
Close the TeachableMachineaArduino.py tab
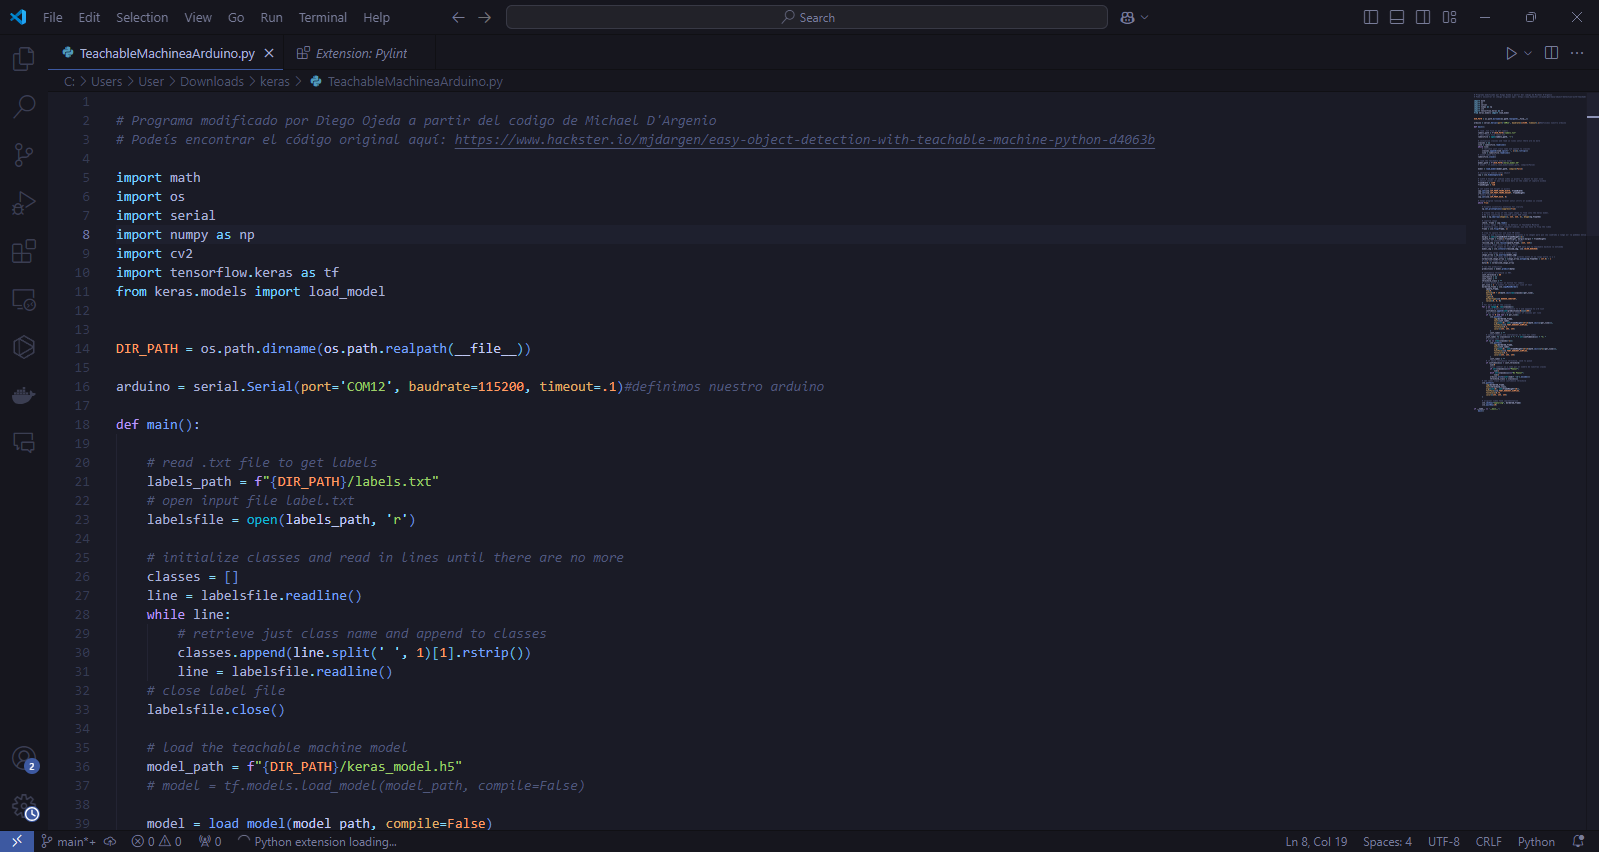269,53
